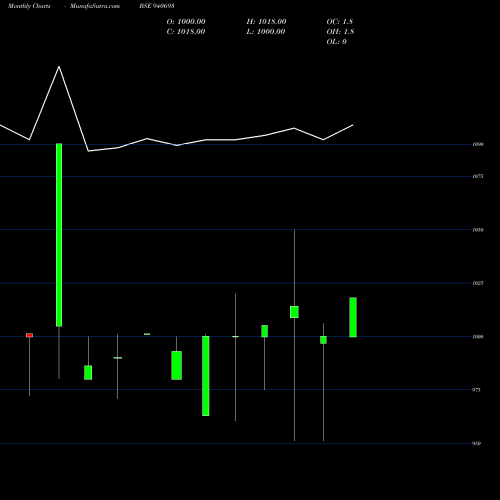The image size is (500, 500).
Task: Click the "Monthly Charts" title text
Action: (29, 6)
